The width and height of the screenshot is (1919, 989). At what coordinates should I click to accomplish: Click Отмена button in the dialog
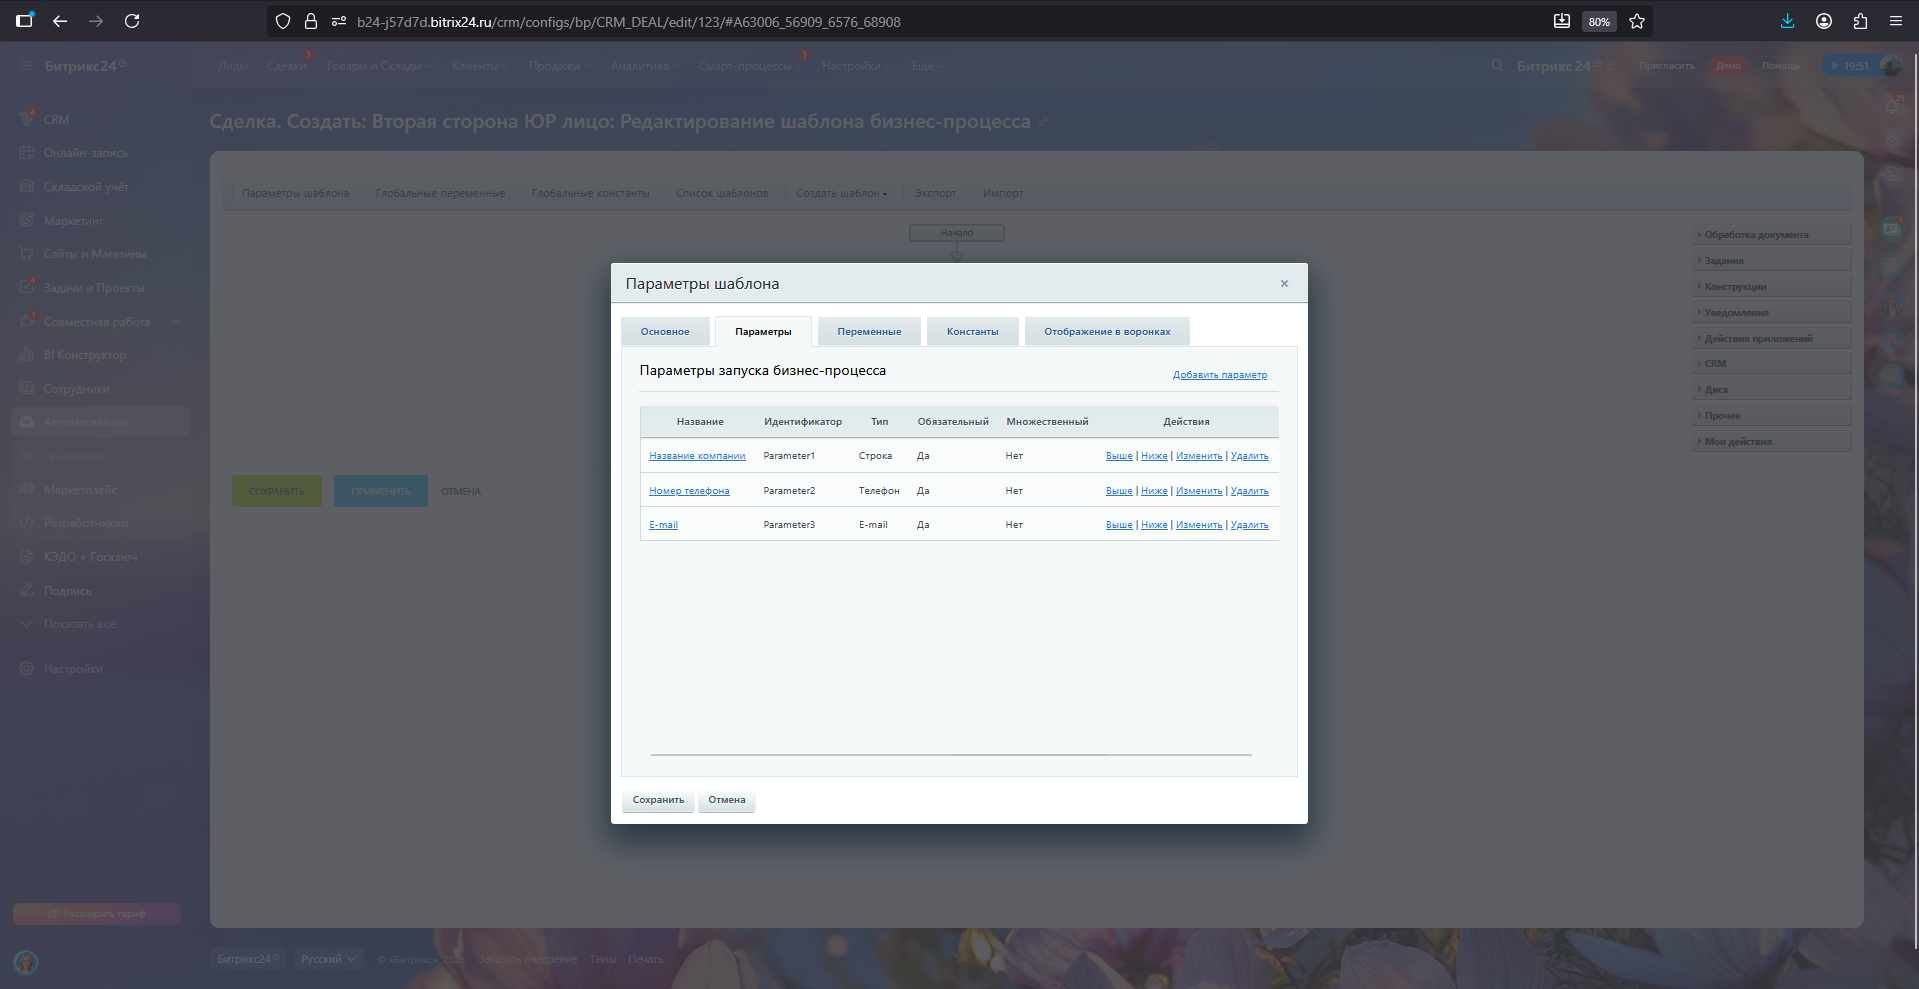pyautogui.click(x=727, y=800)
